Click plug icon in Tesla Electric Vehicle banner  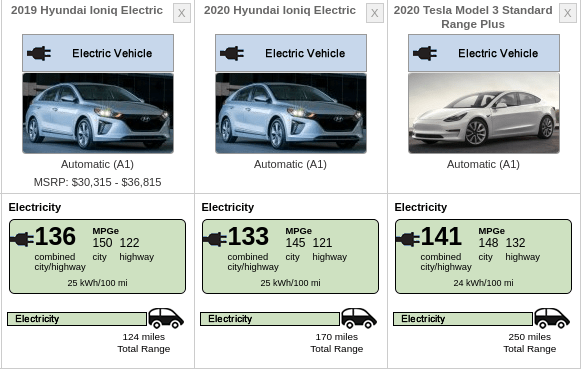(x=425, y=53)
